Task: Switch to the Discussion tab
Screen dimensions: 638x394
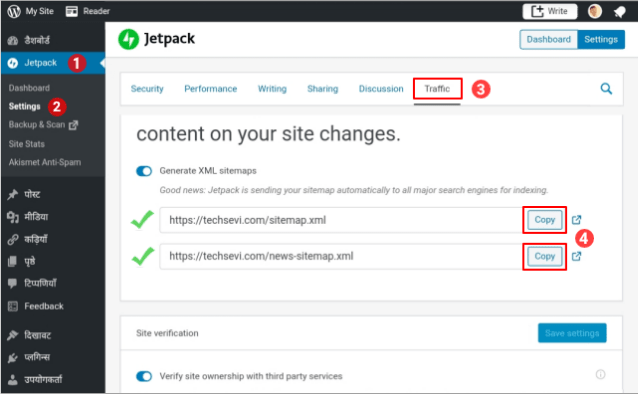Action: (x=381, y=89)
